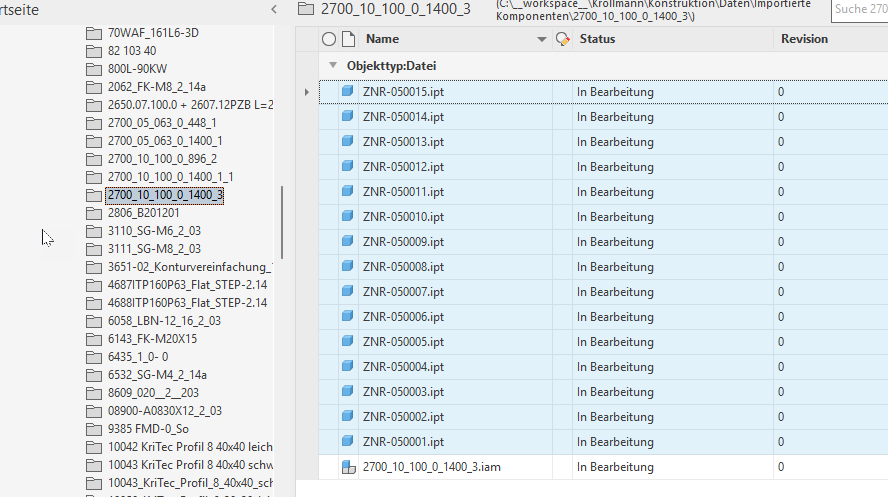Collapse the left navigation pane chevron

[x=275, y=9]
